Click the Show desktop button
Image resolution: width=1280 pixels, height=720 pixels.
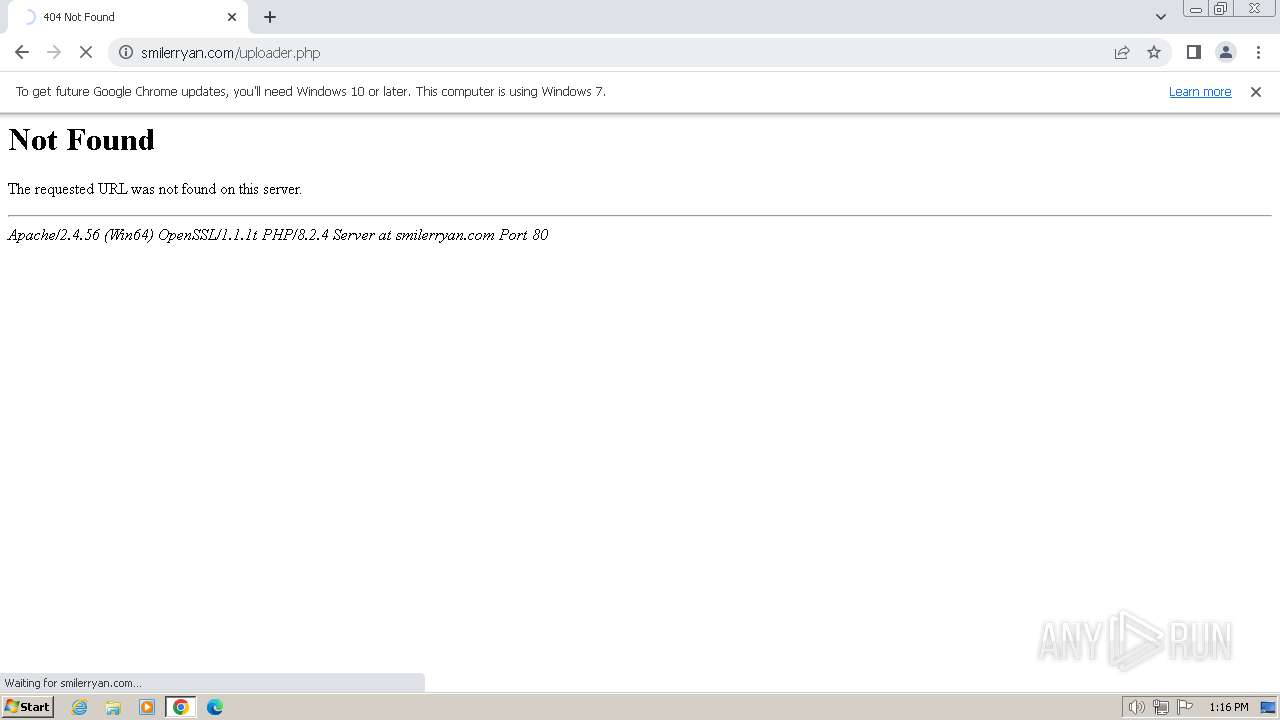[x=1269, y=707]
